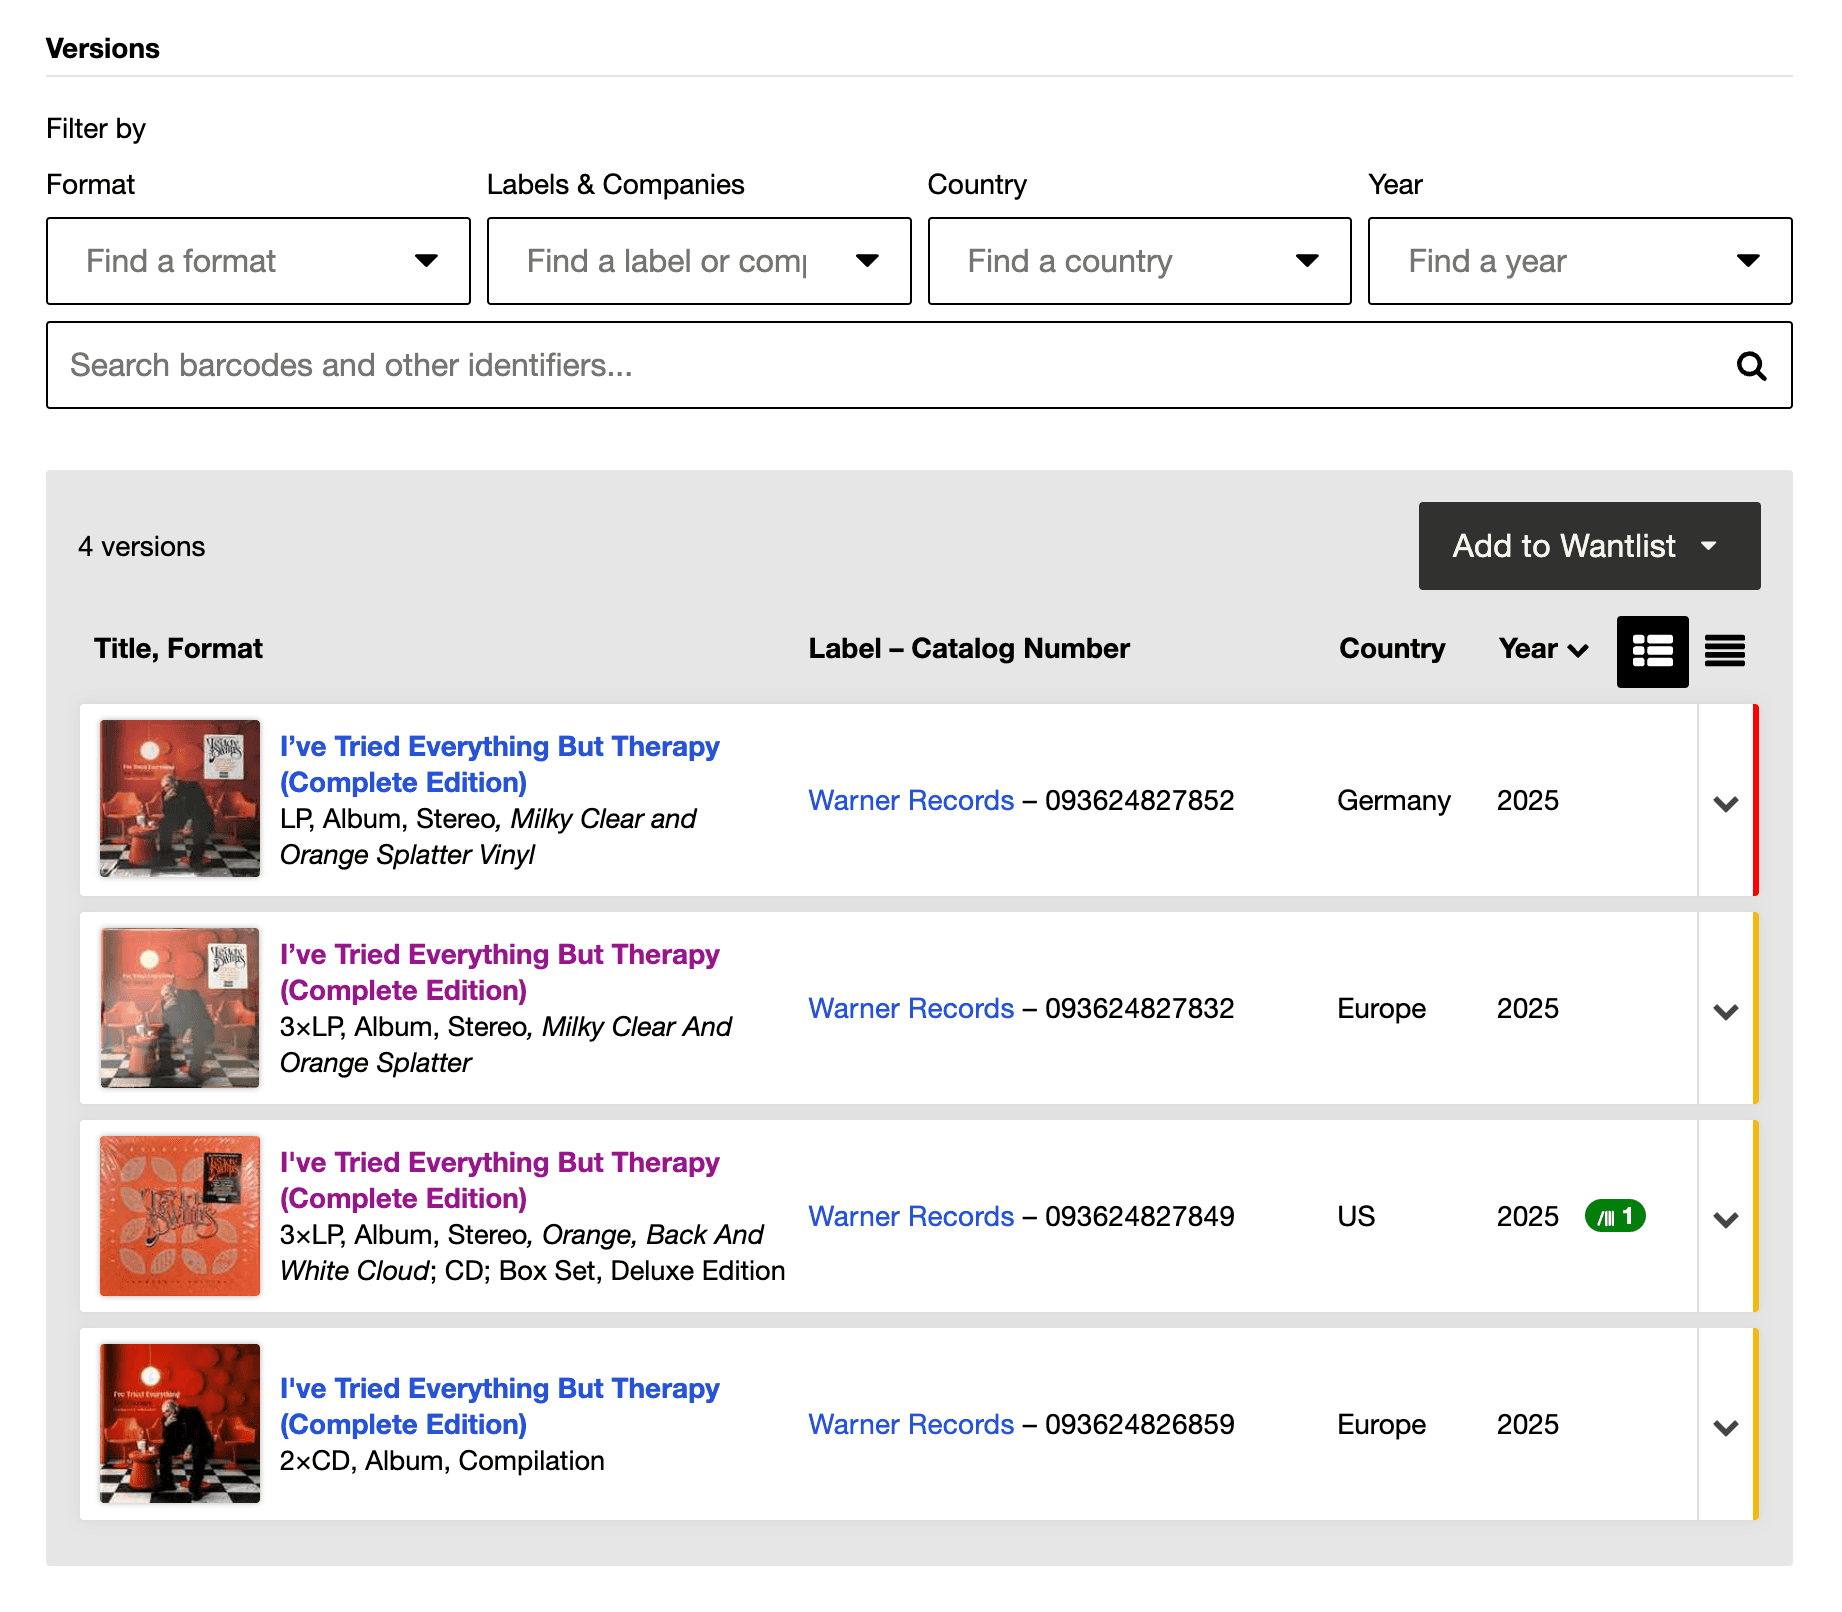Open the Add to Wantlist dropdown button

coord(1589,546)
